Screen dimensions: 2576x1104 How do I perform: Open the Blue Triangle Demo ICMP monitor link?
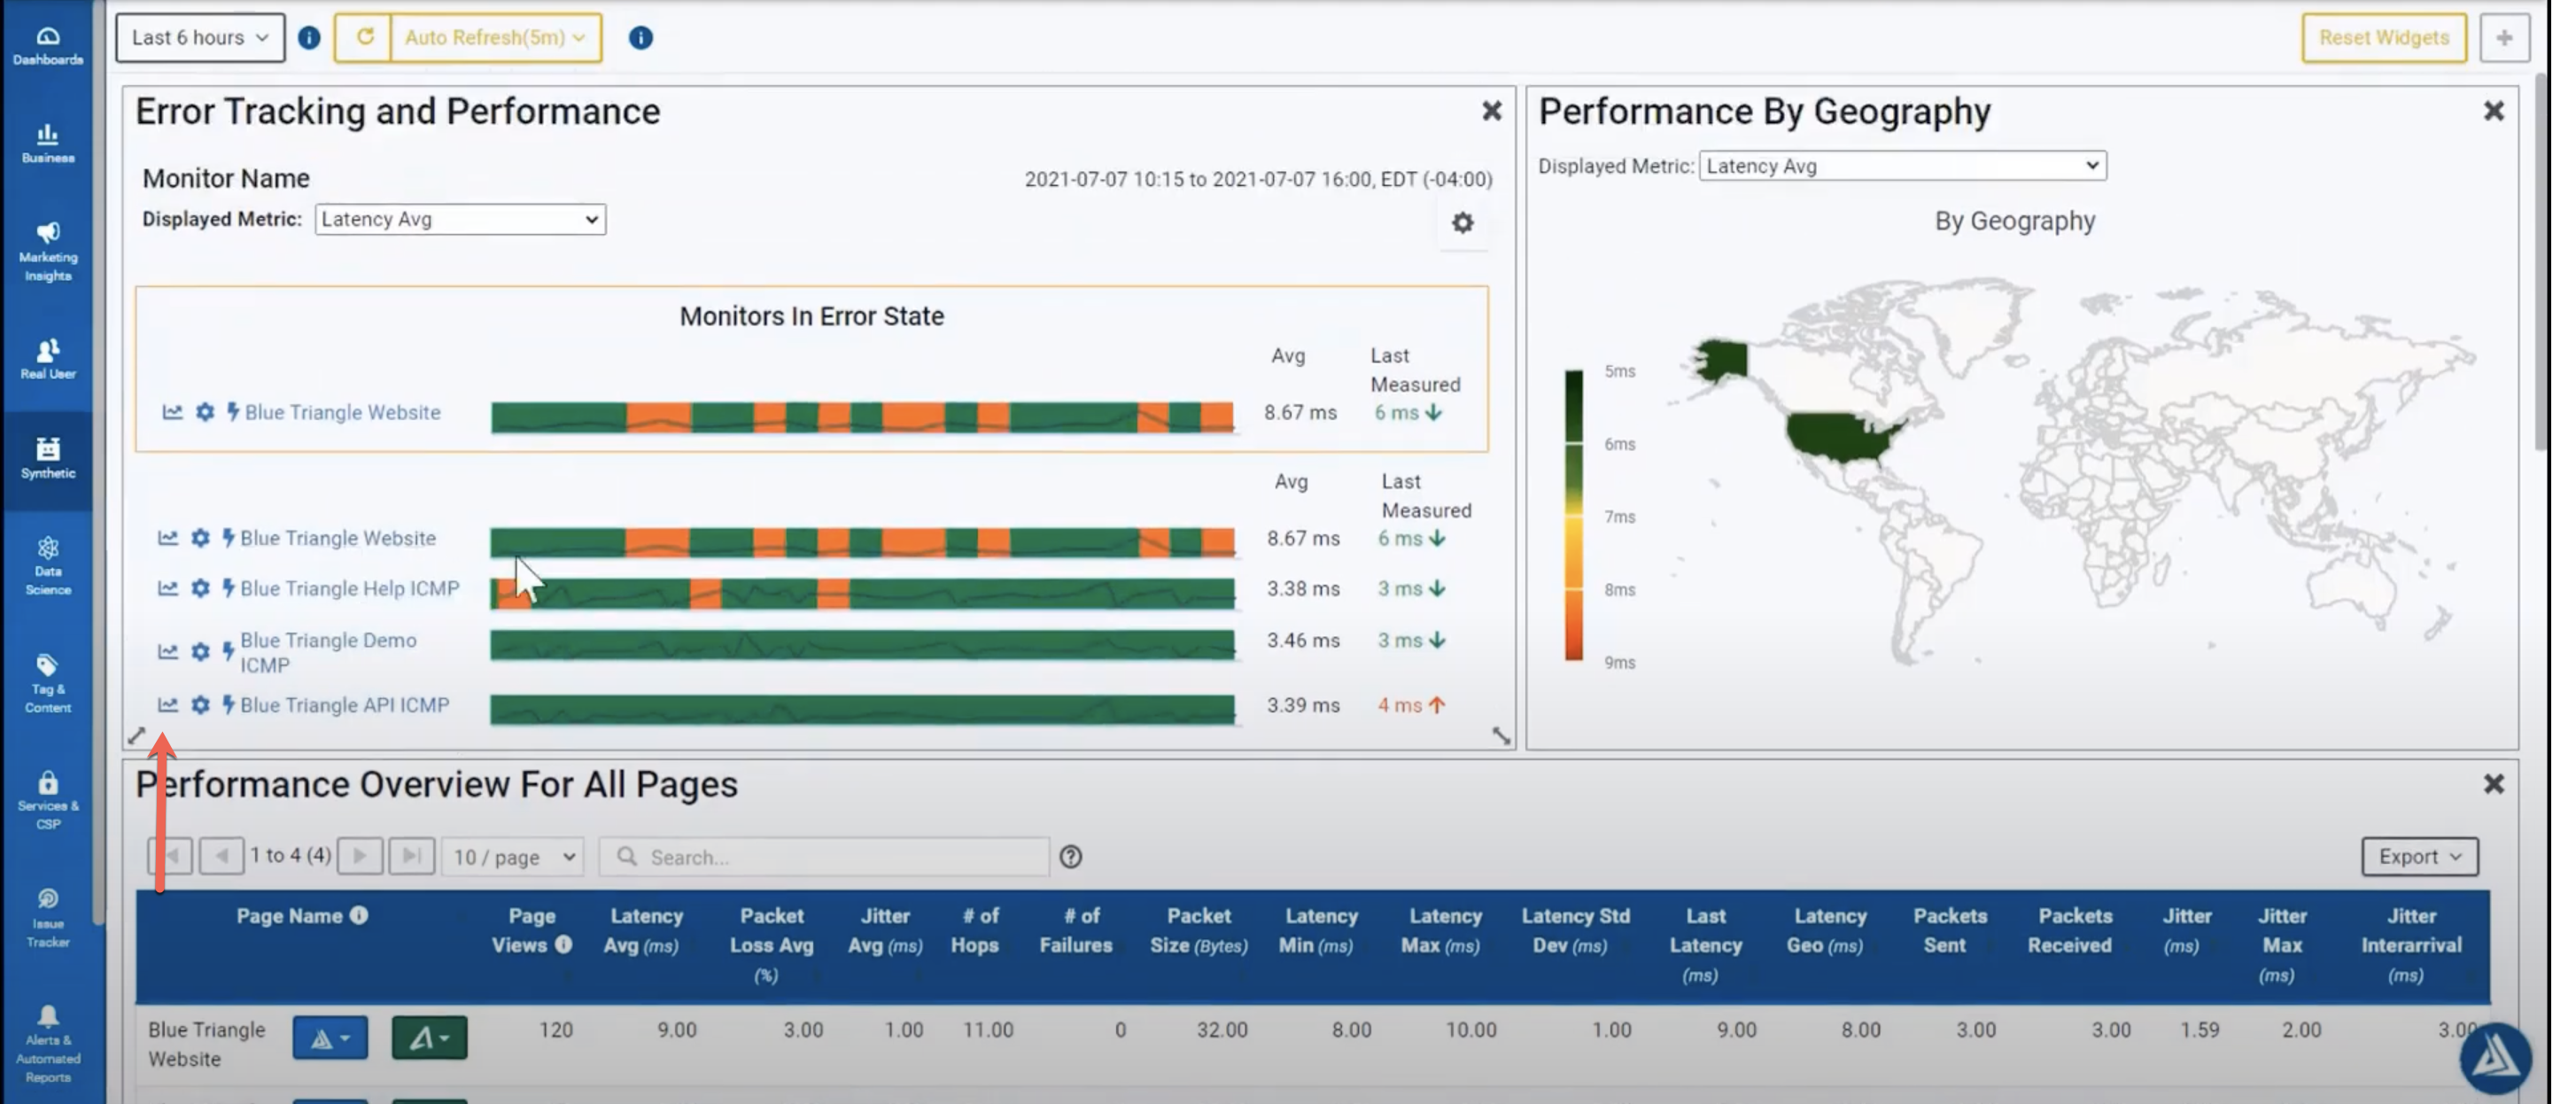coord(328,652)
